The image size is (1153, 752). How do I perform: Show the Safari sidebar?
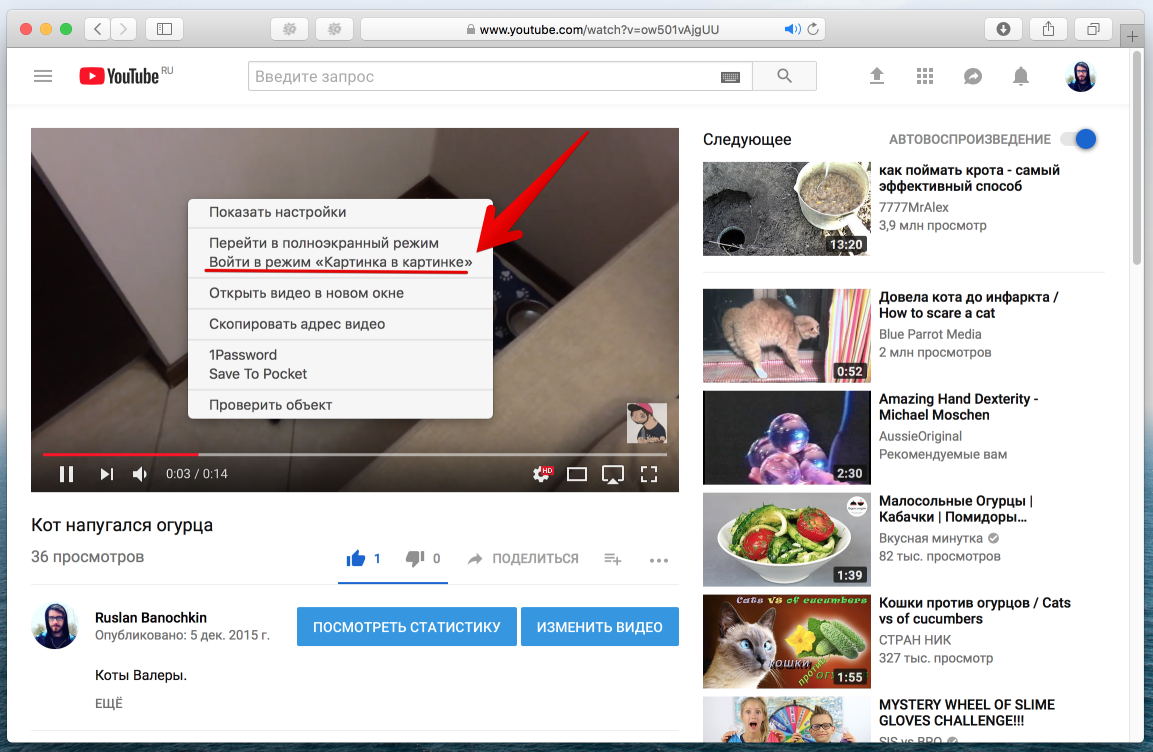click(x=165, y=29)
